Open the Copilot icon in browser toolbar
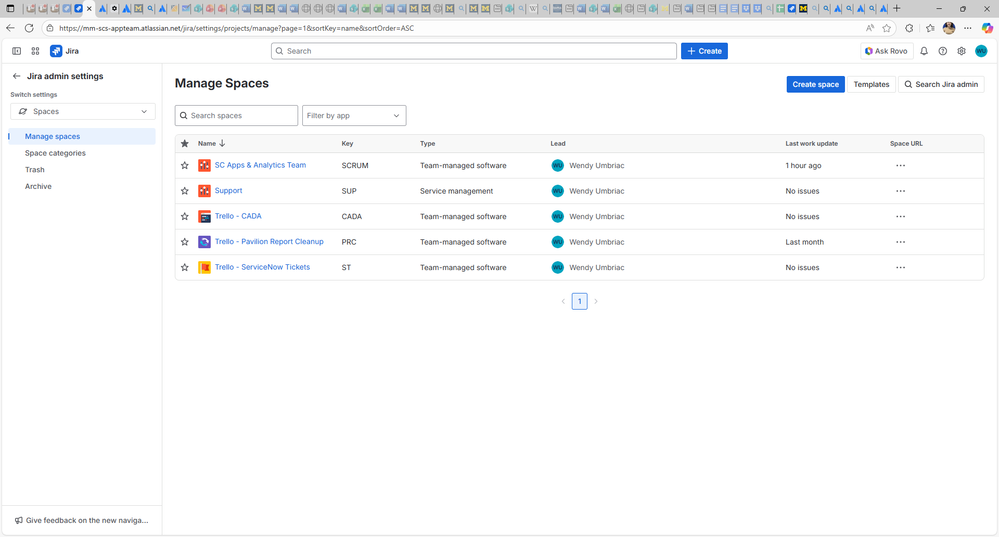Image resolution: width=999 pixels, height=537 pixels. pos(987,28)
